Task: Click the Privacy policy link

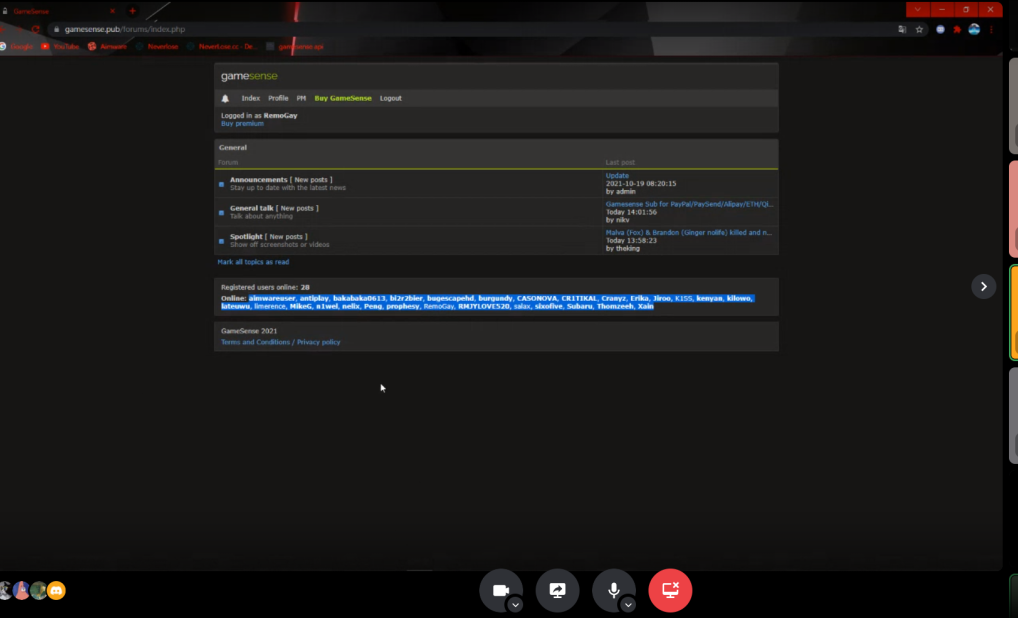Action: click(x=318, y=342)
